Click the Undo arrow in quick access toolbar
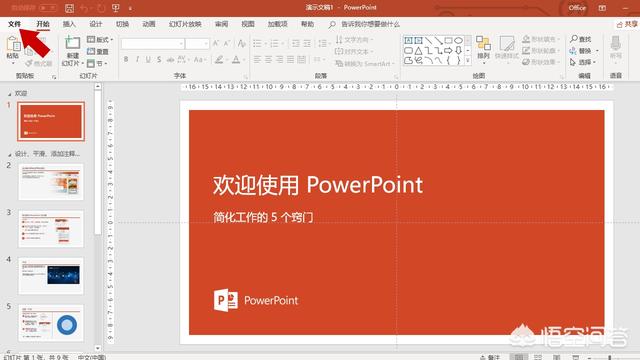Screen dimensions: 640x360 [x=84, y=8]
